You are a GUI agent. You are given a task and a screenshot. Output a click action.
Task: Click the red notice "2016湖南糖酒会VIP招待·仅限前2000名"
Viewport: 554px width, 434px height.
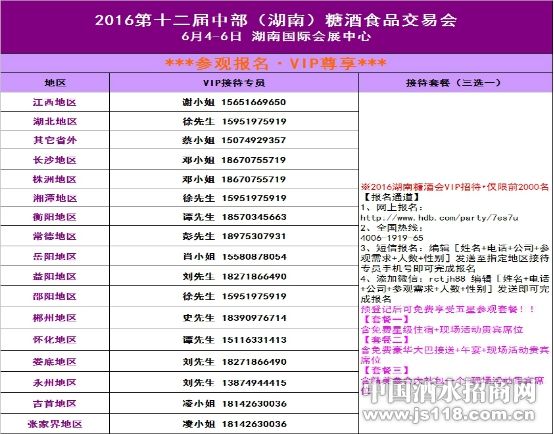[455, 187]
